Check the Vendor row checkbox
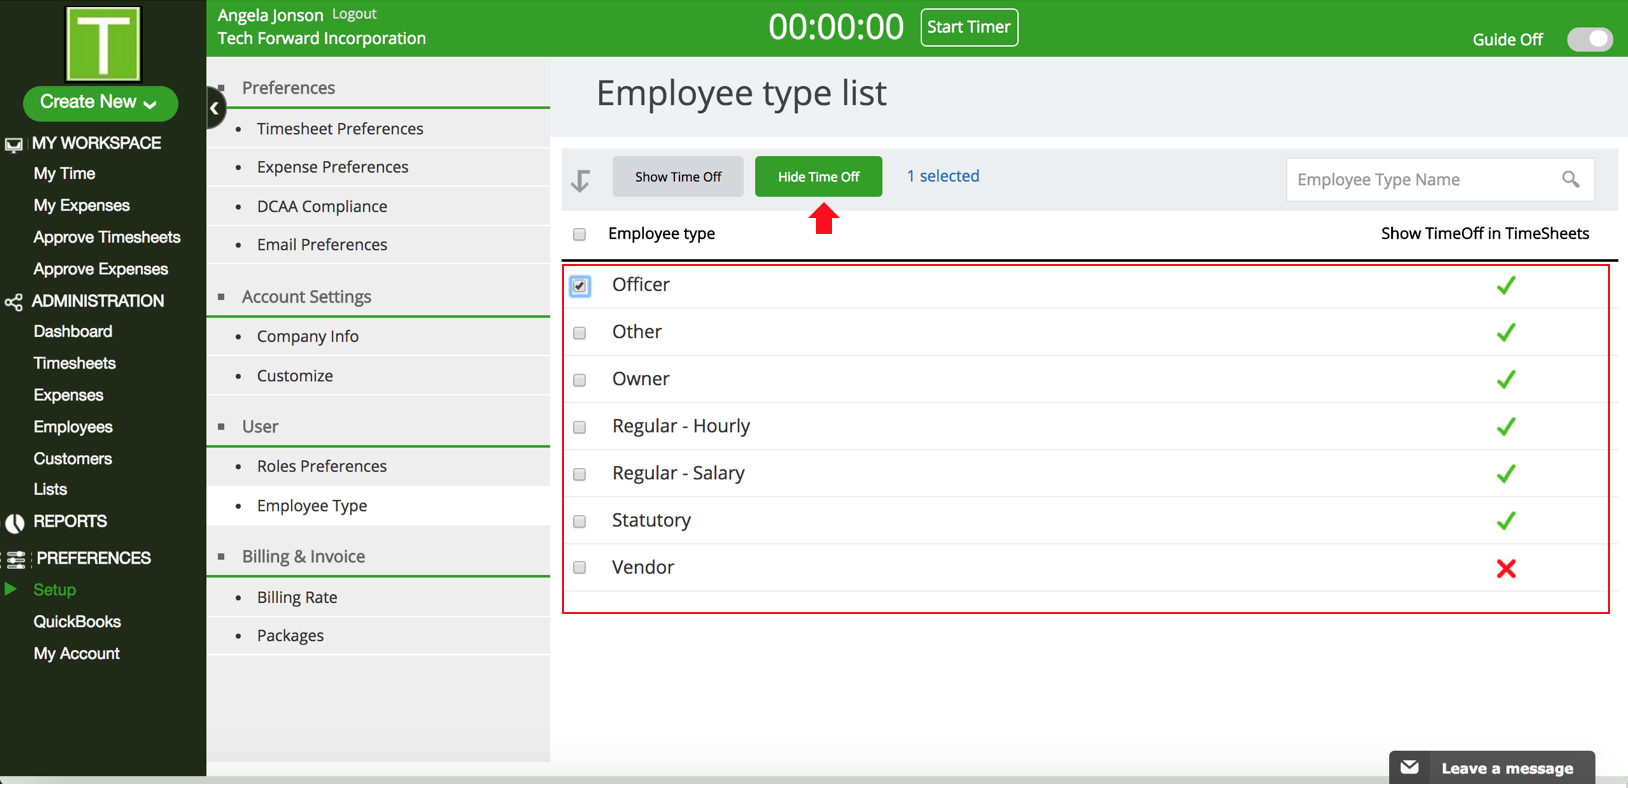Viewport: 1628px width, 788px height. point(580,568)
